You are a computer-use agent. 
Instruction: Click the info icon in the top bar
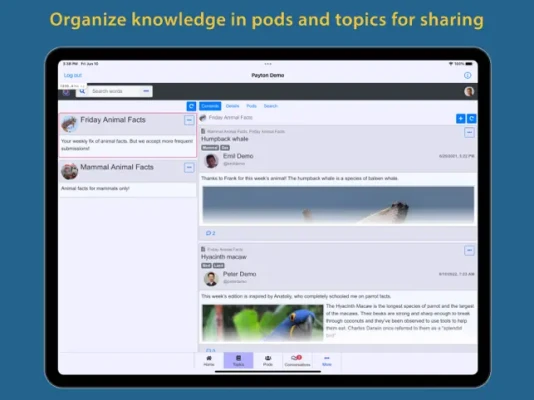pos(468,75)
